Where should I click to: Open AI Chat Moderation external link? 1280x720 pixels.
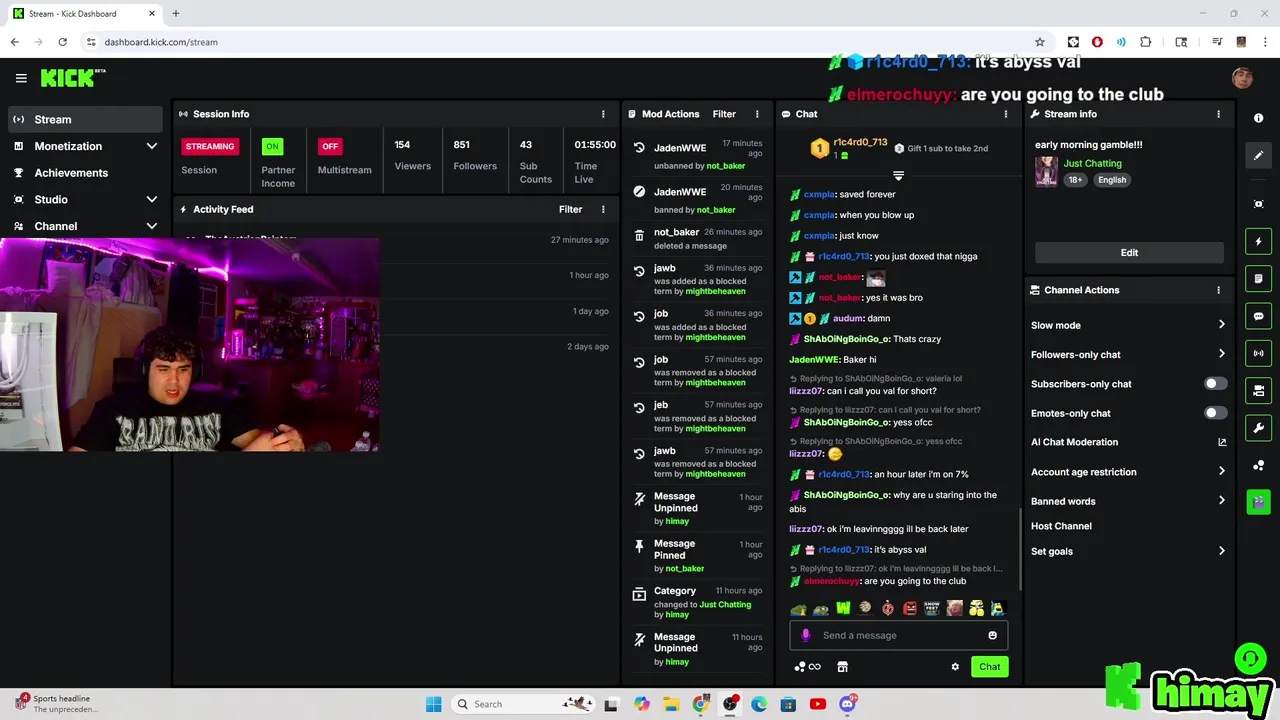[1222, 442]
